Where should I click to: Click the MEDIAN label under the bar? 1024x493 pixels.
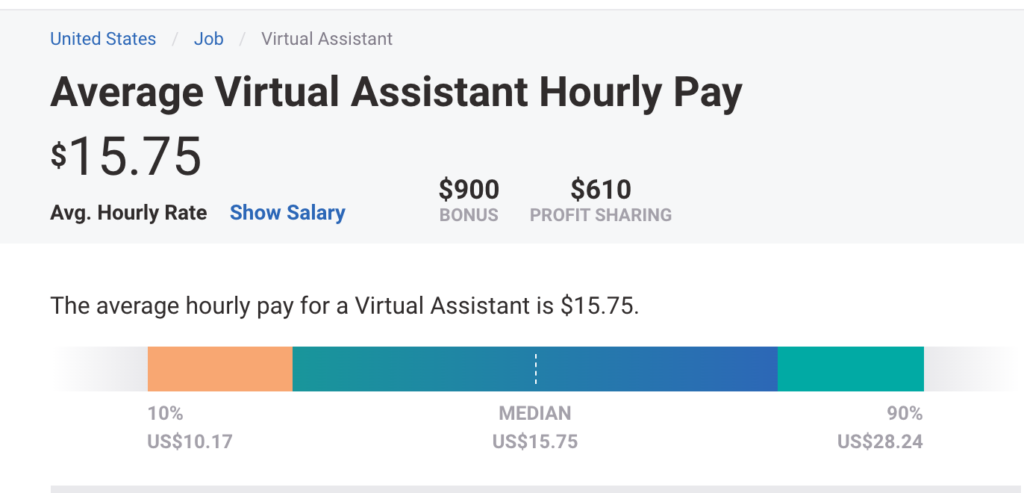535,414
